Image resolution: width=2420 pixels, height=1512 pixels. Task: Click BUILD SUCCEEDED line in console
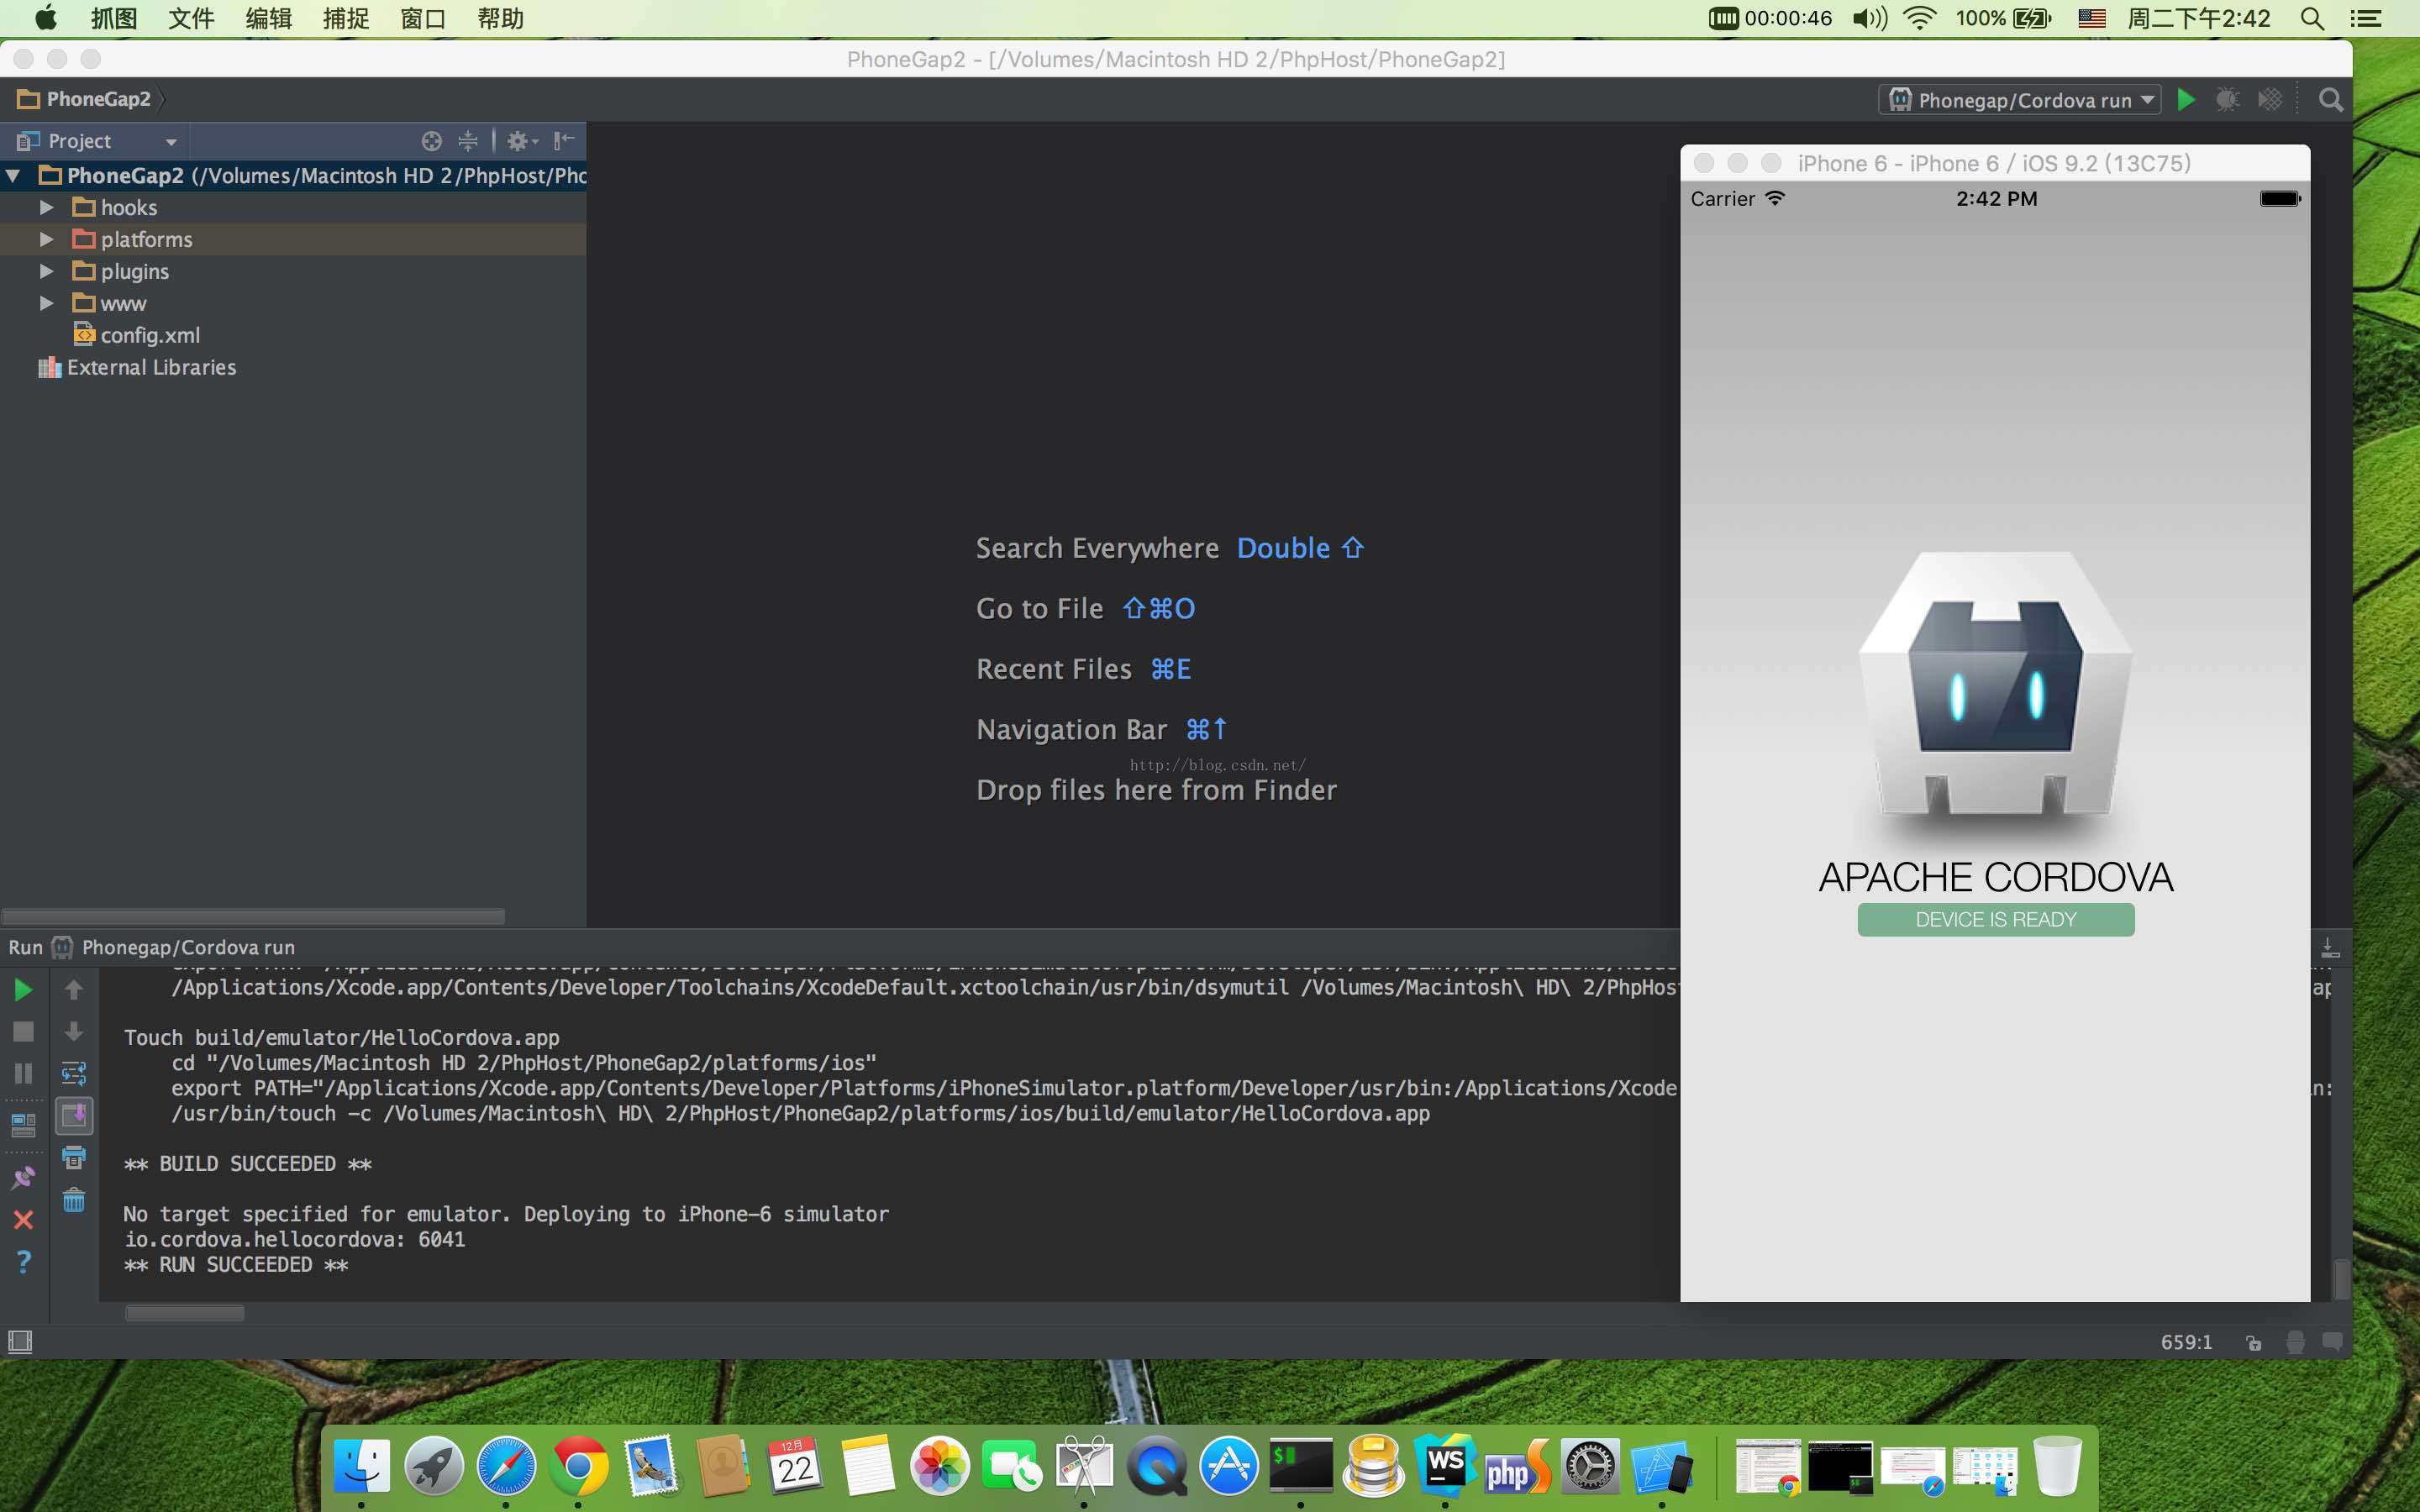(247, 1164)
